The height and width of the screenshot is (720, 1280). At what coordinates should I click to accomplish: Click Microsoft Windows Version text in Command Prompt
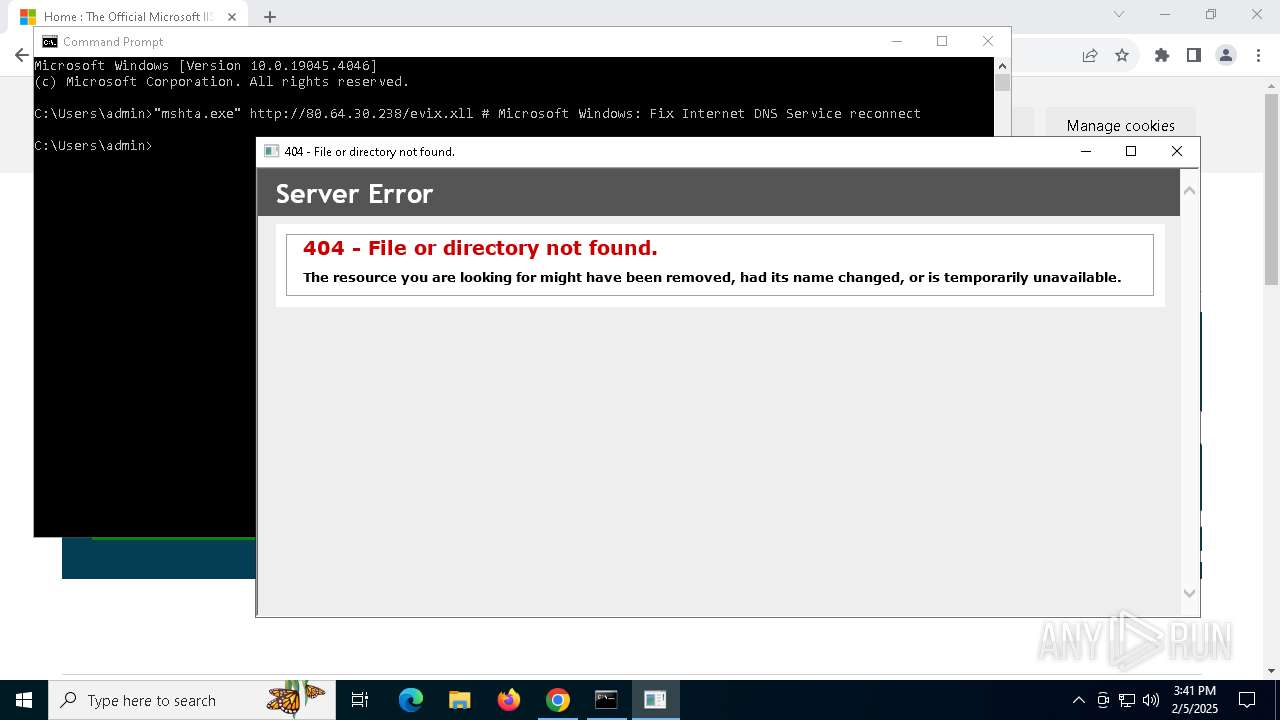click(205, 65)
